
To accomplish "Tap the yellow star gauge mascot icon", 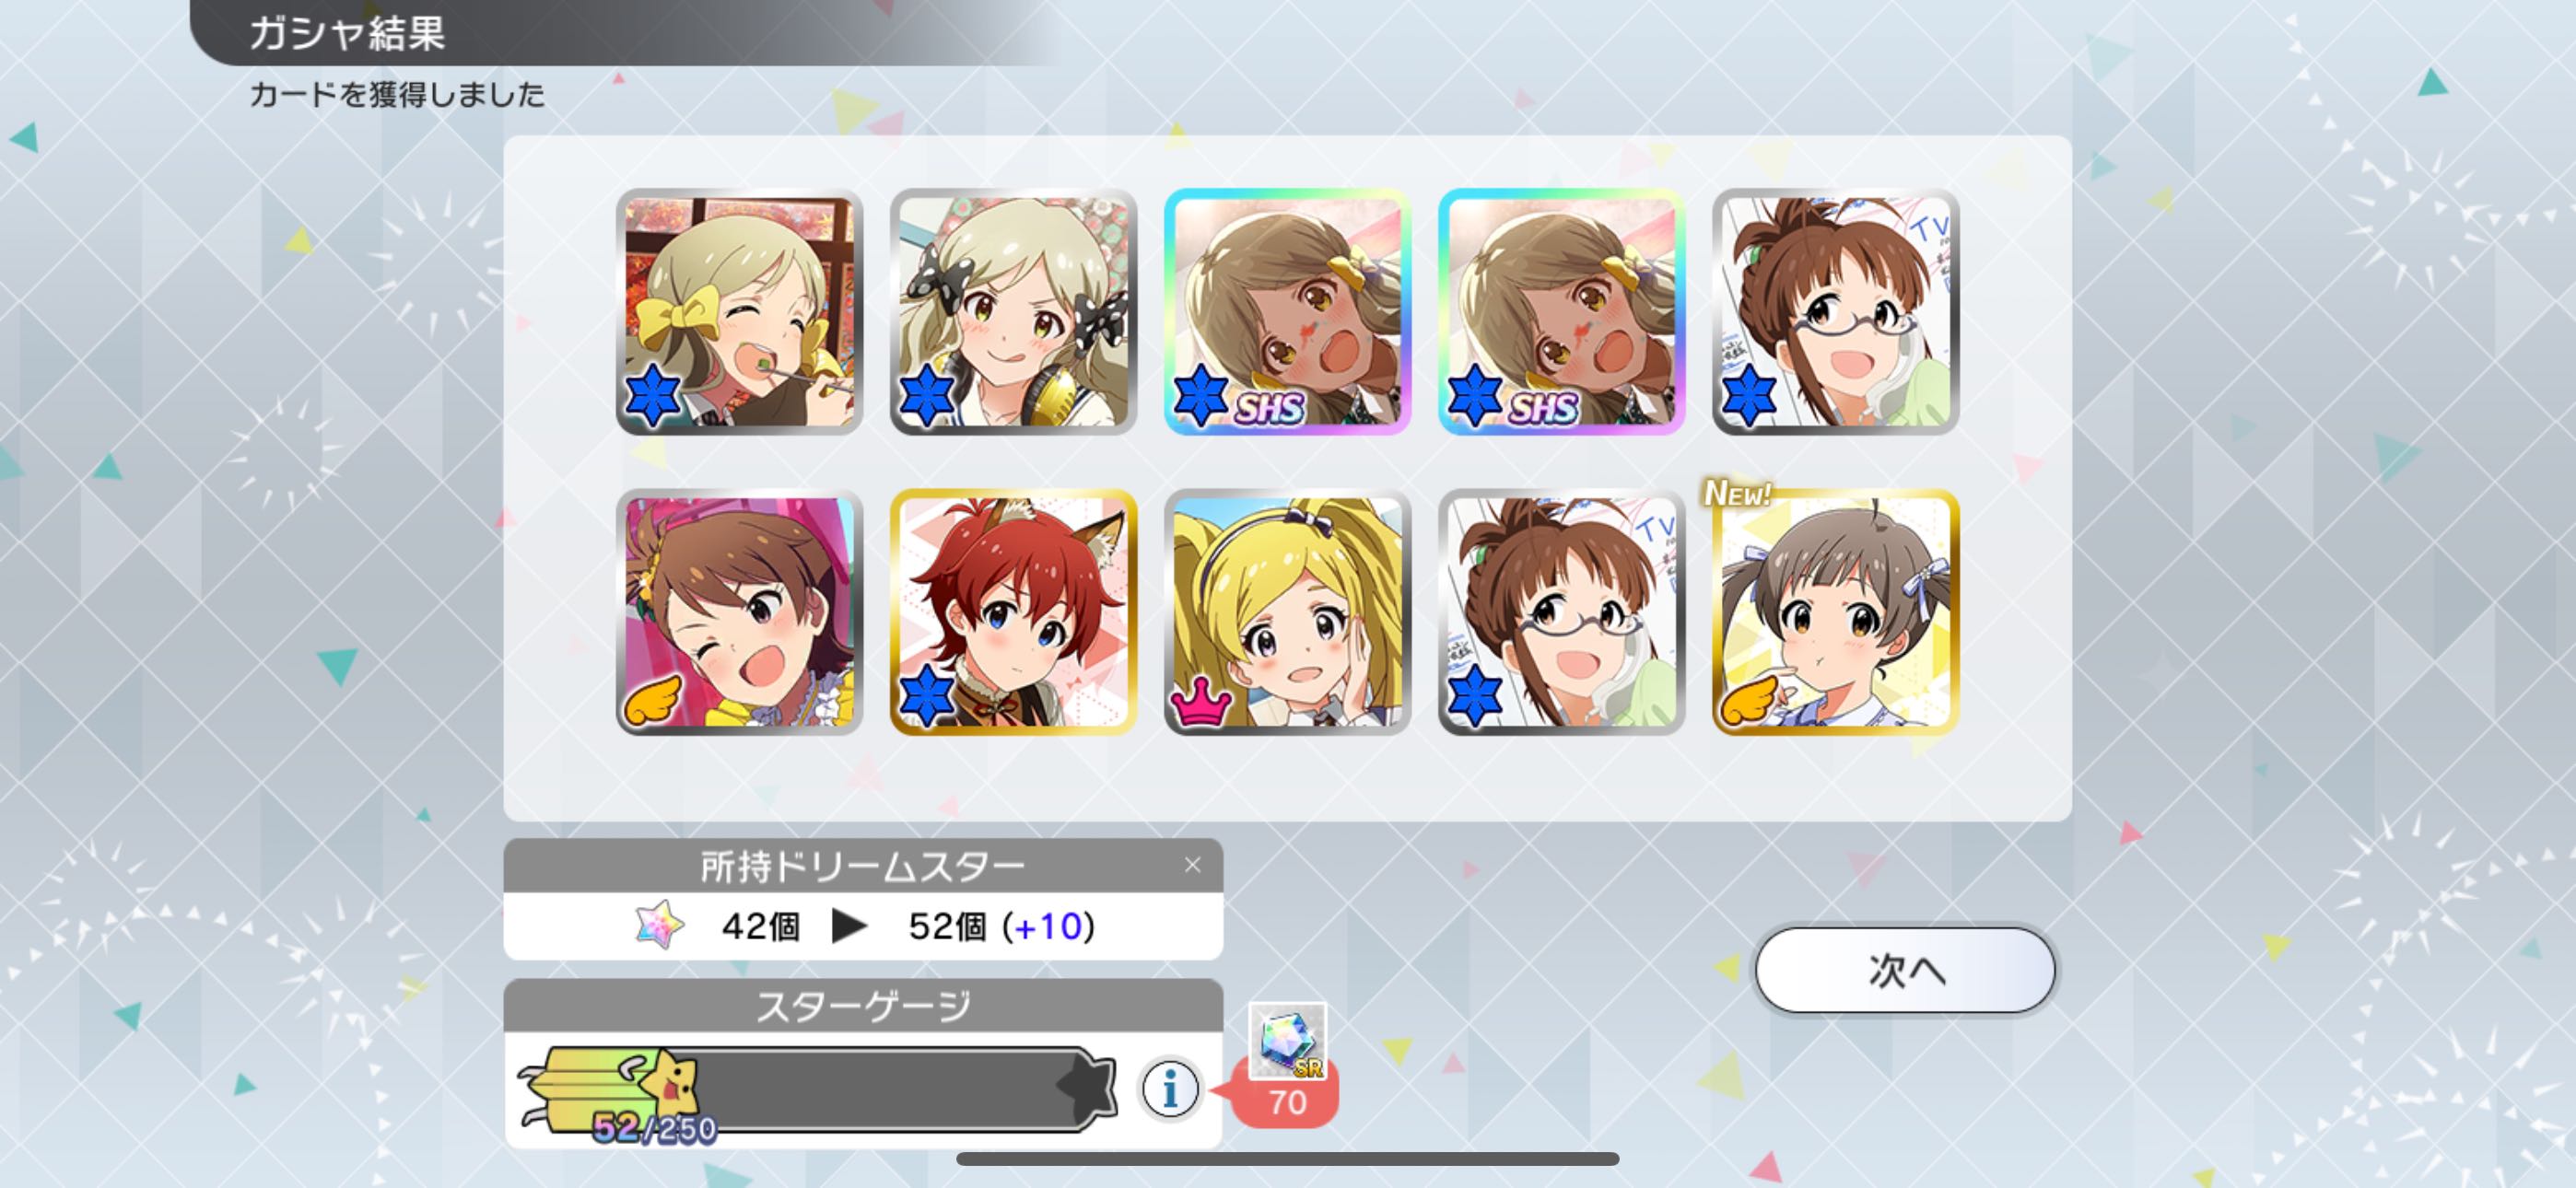I will 670,1080.
